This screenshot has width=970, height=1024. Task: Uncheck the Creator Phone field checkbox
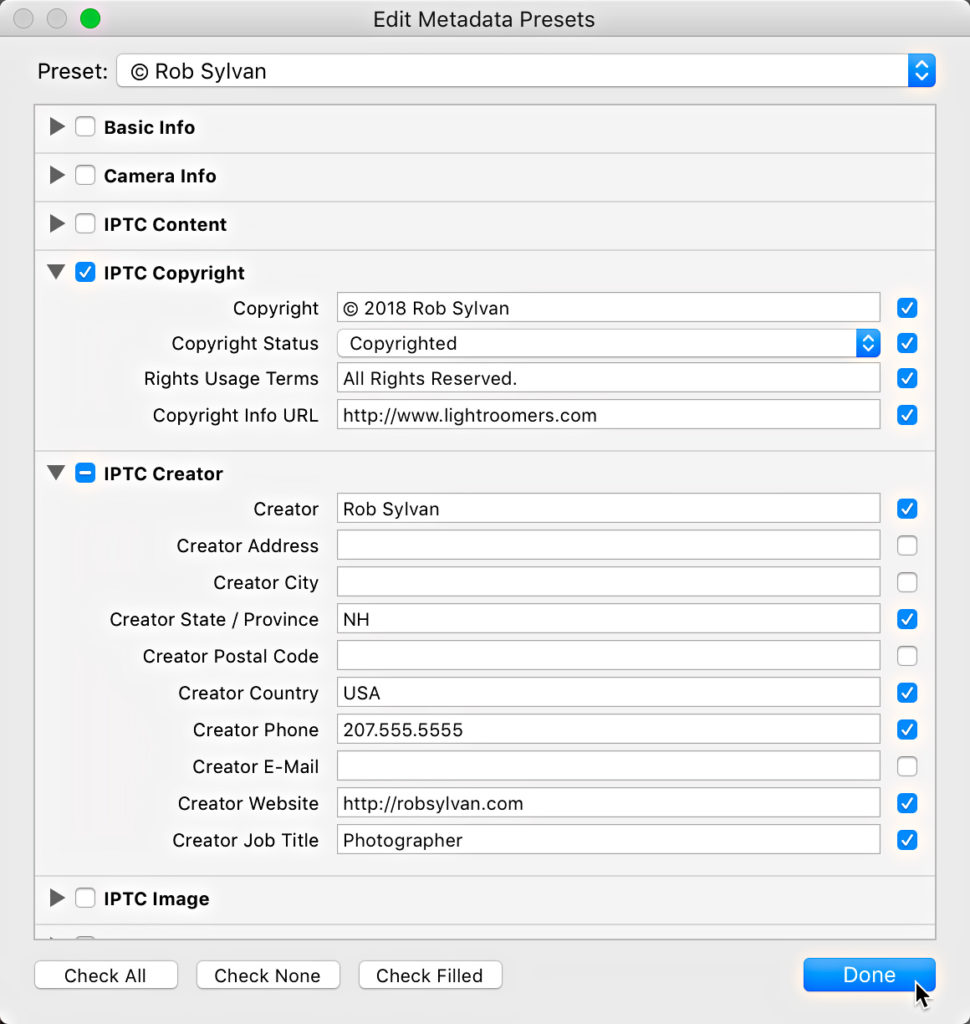[x=907, y=729]
